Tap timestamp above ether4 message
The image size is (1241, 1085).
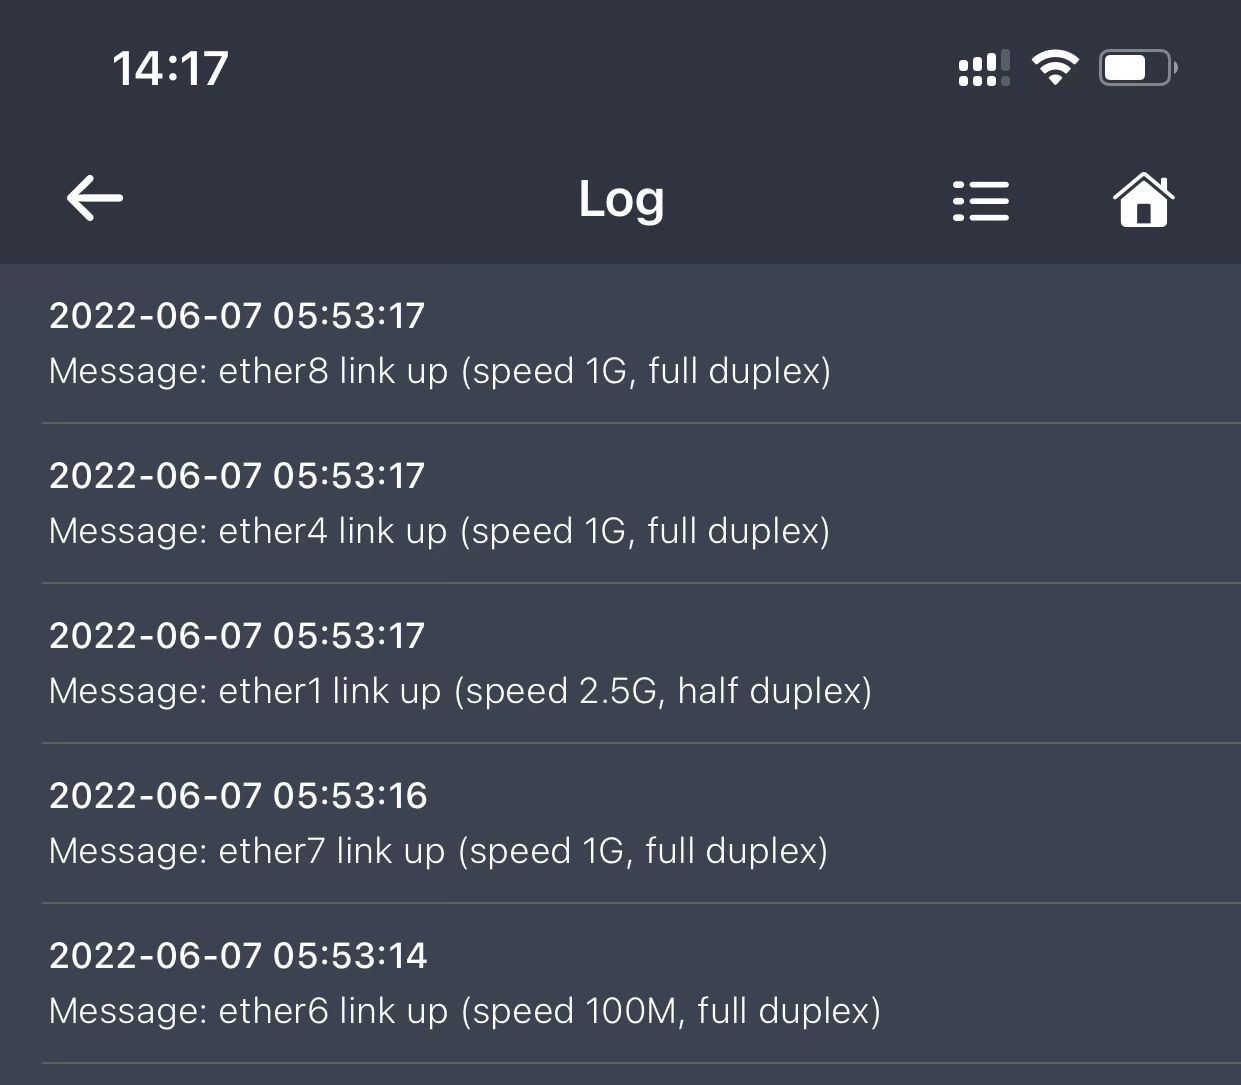coord(237,476)
